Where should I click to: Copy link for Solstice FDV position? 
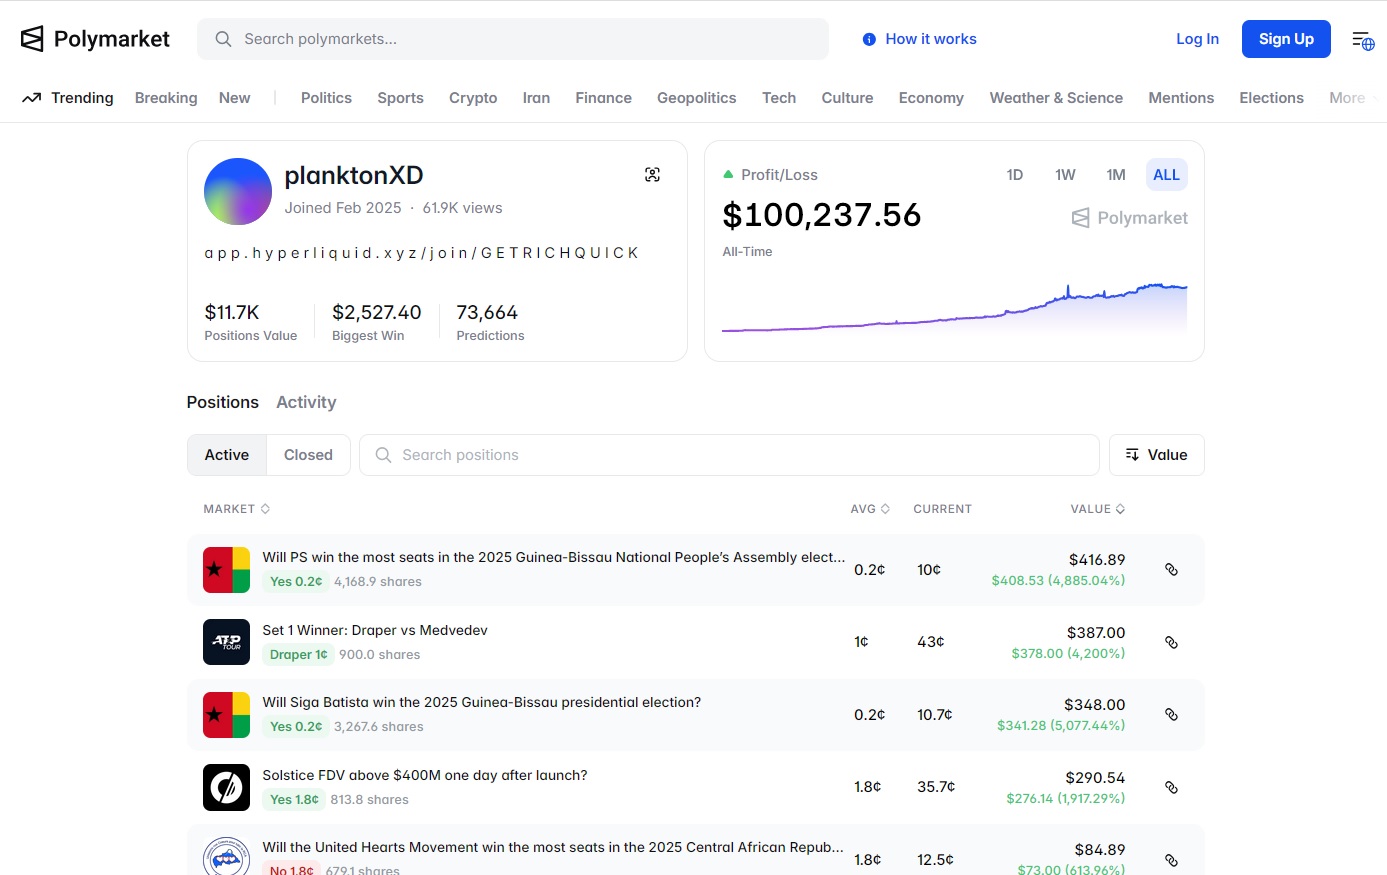tap(1171, 788)
